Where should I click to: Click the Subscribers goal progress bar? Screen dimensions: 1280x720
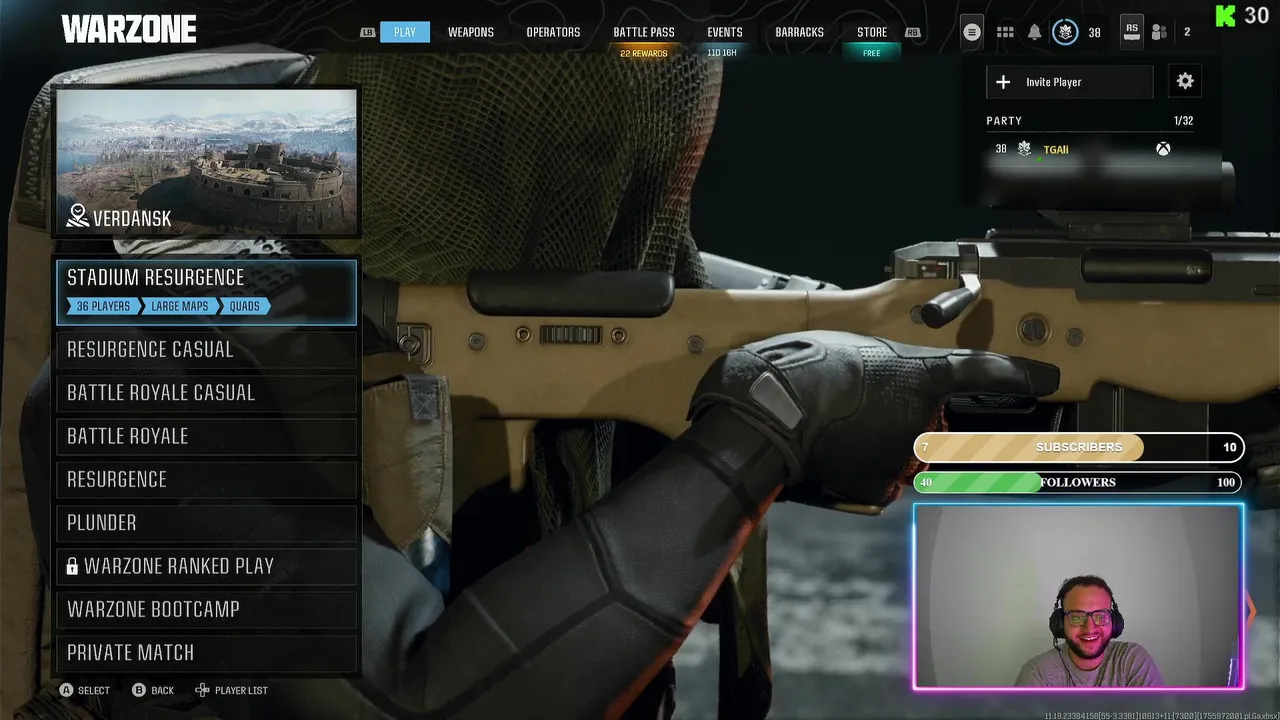[1078, 447]
